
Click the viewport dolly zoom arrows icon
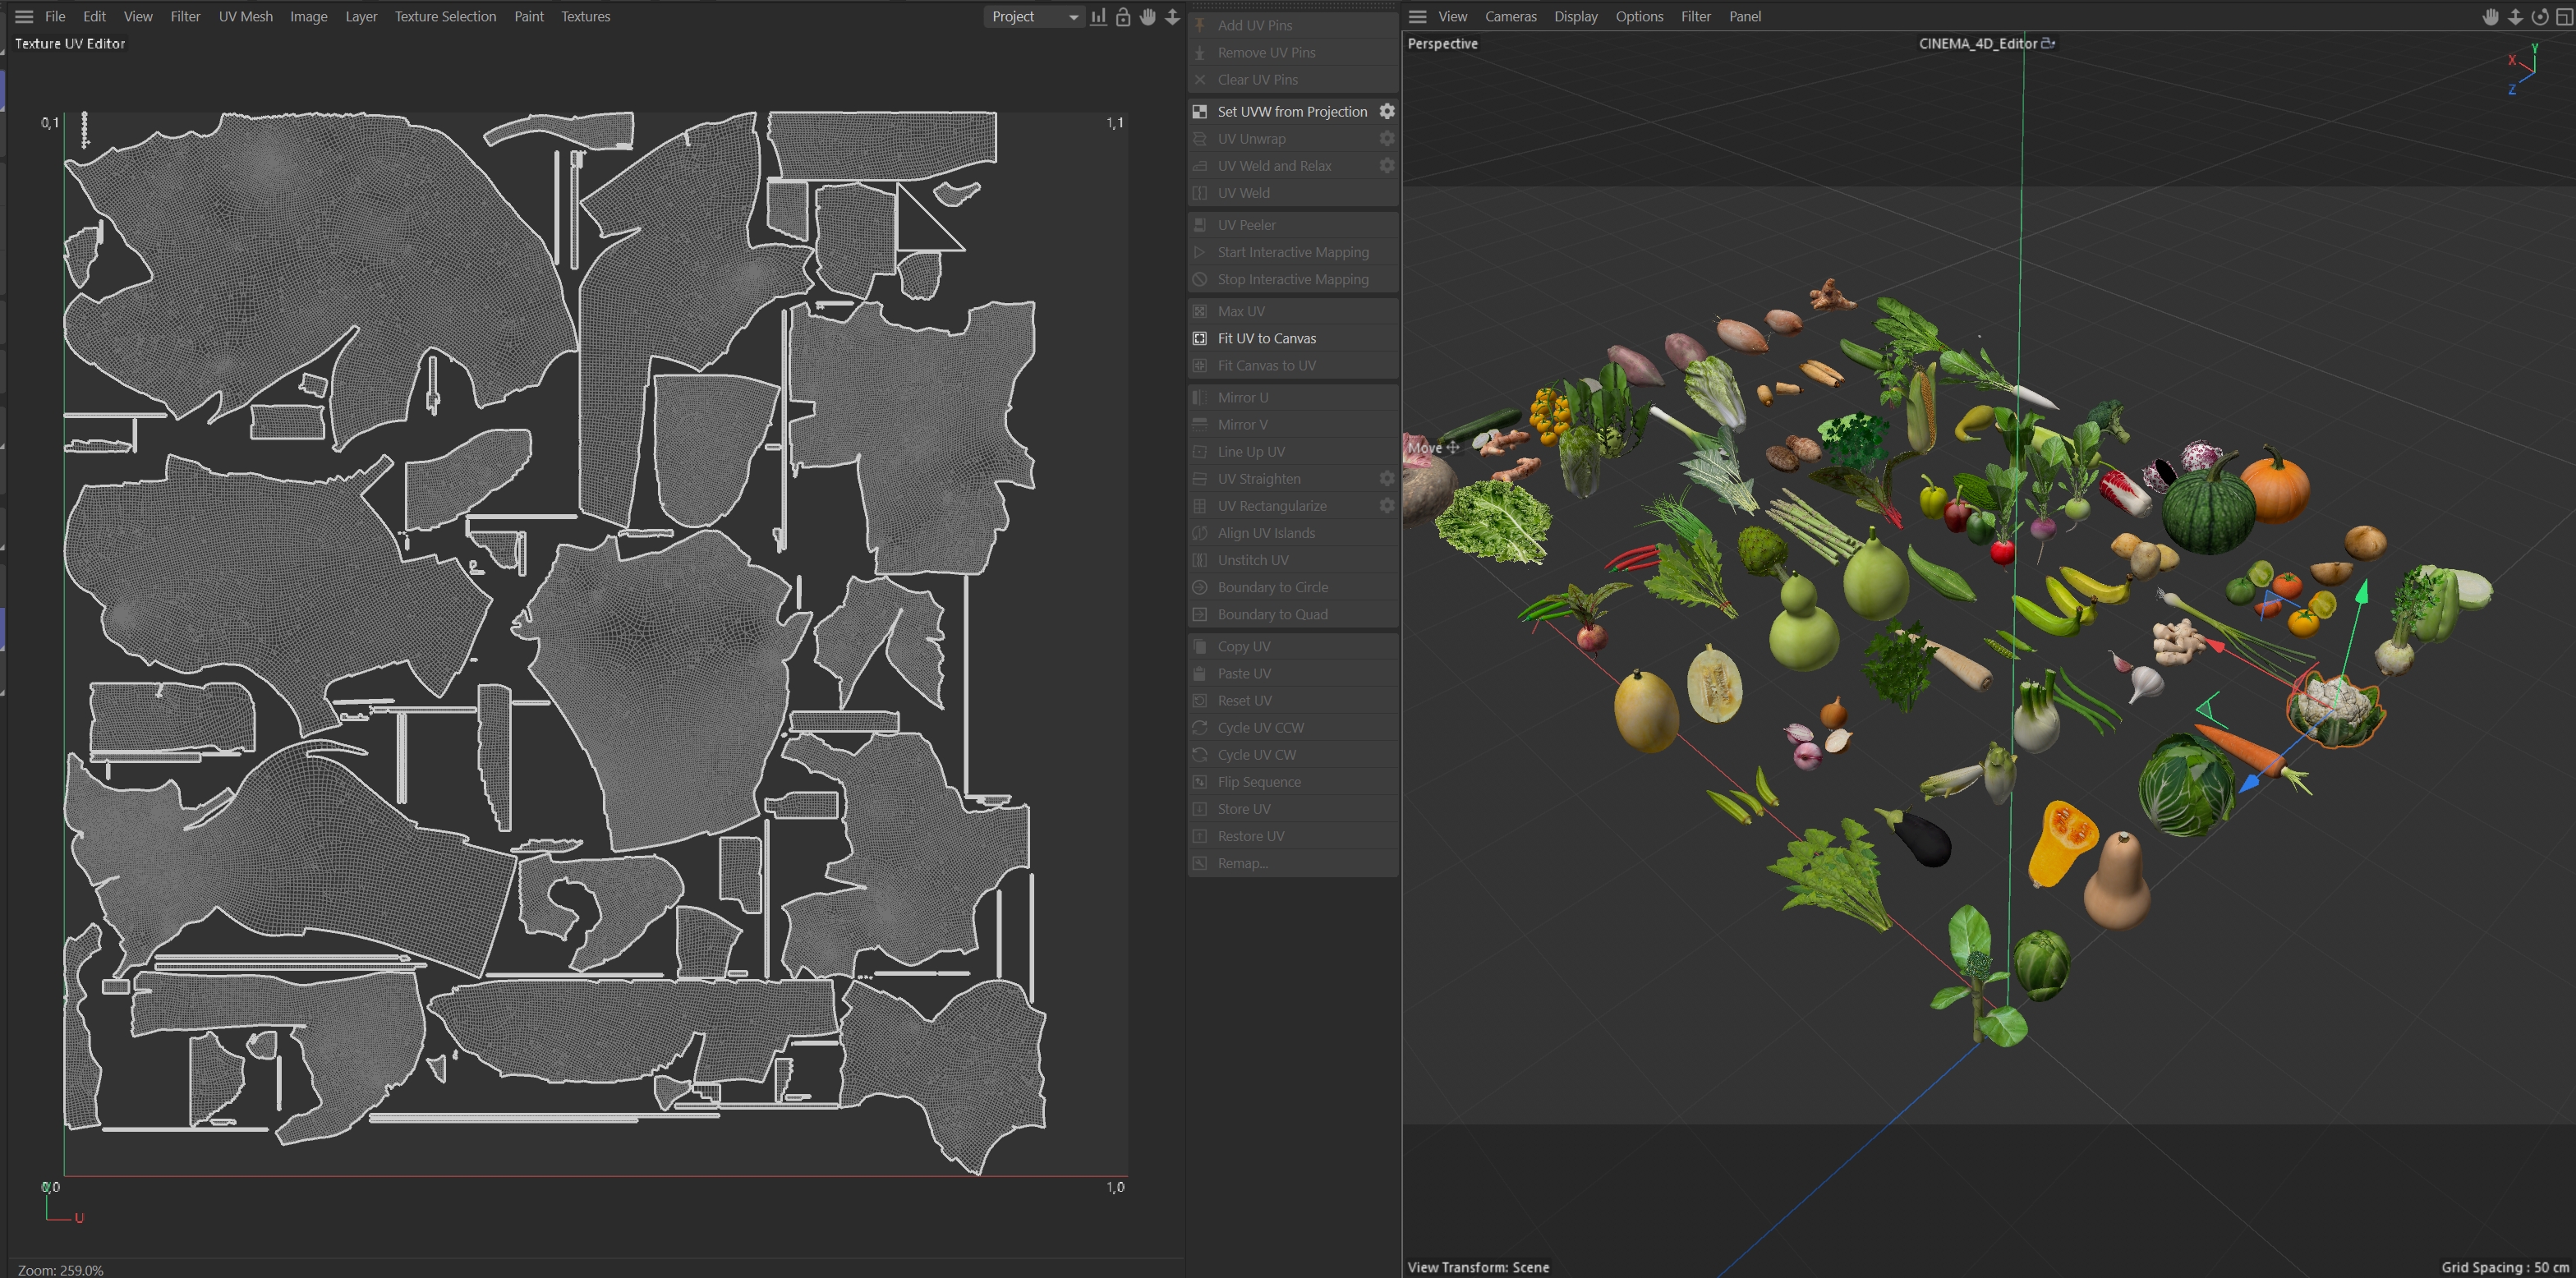[x=2515, y=16]
